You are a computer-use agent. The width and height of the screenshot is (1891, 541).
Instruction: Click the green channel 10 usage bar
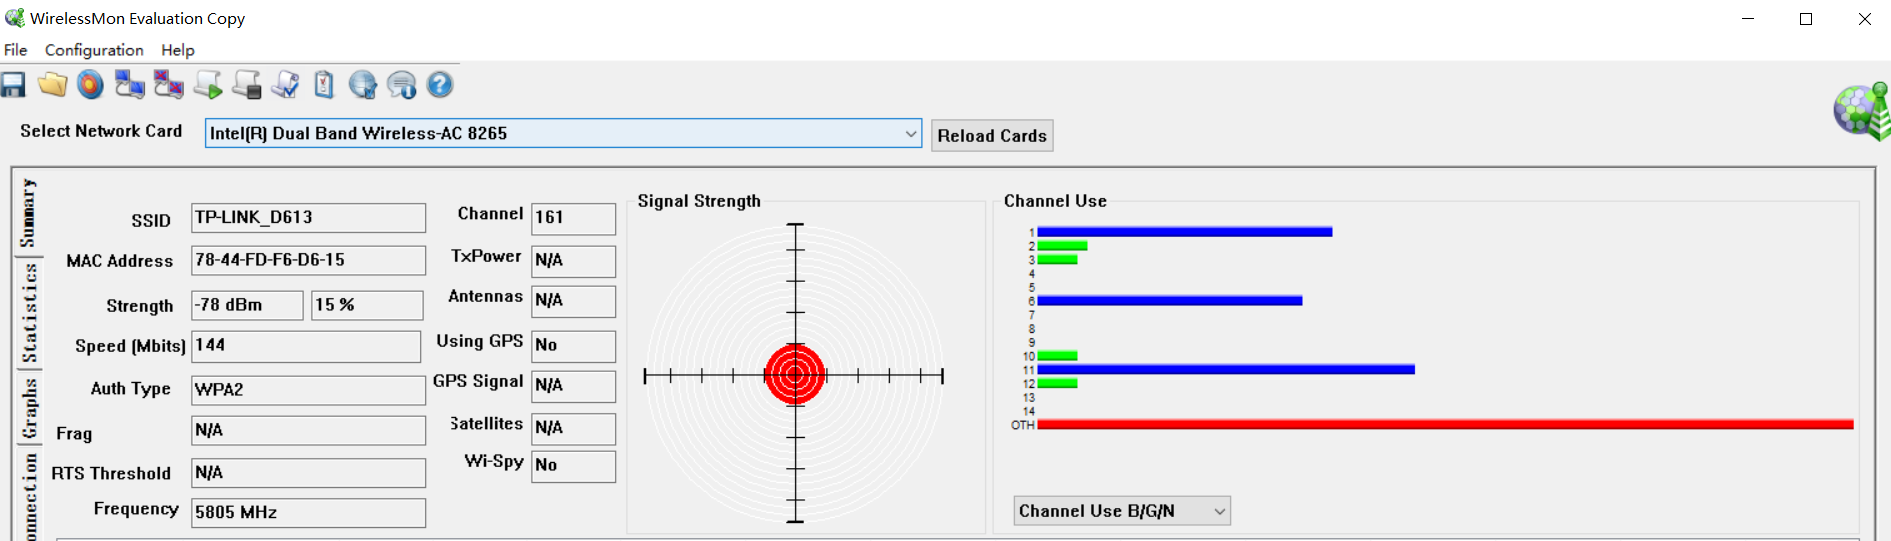(x=1057, y=356)
